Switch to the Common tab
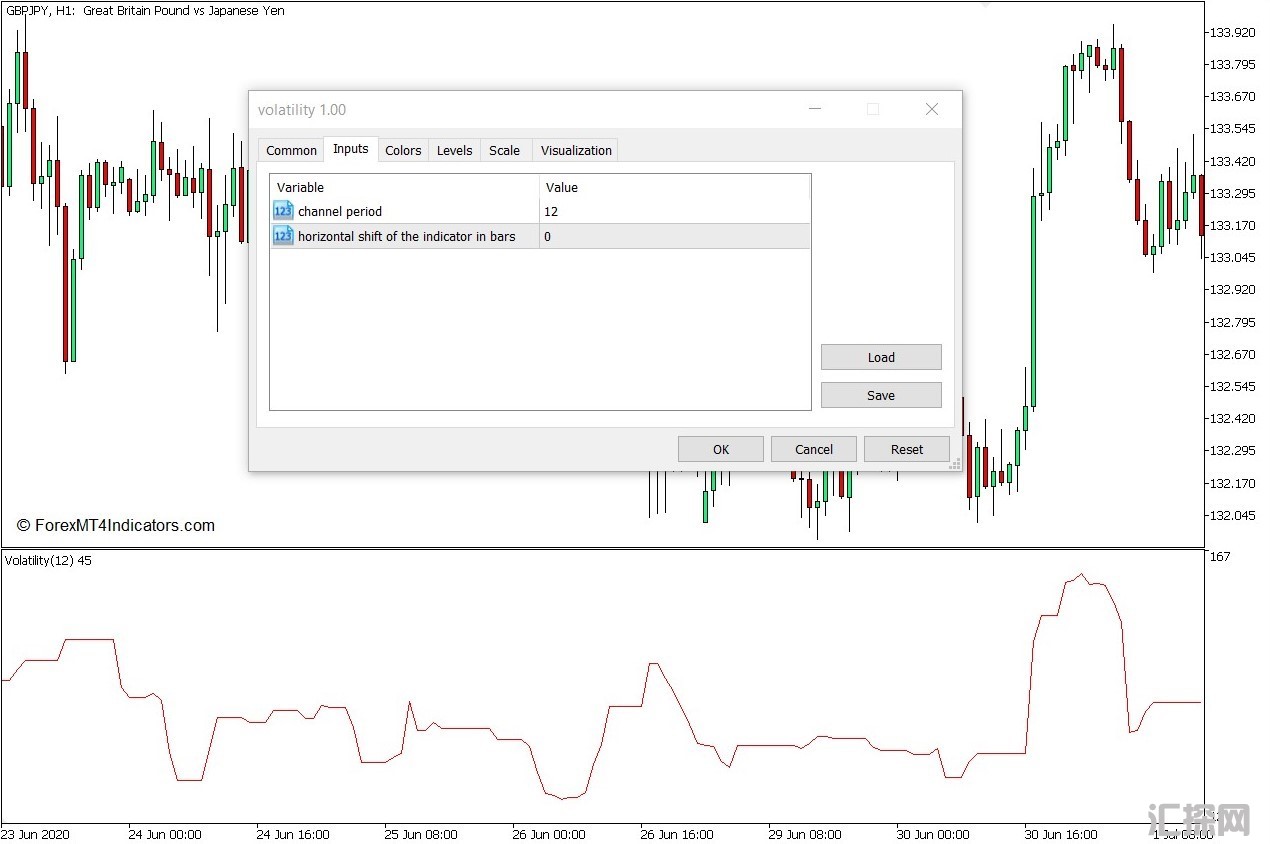 (x=291, y=150)
